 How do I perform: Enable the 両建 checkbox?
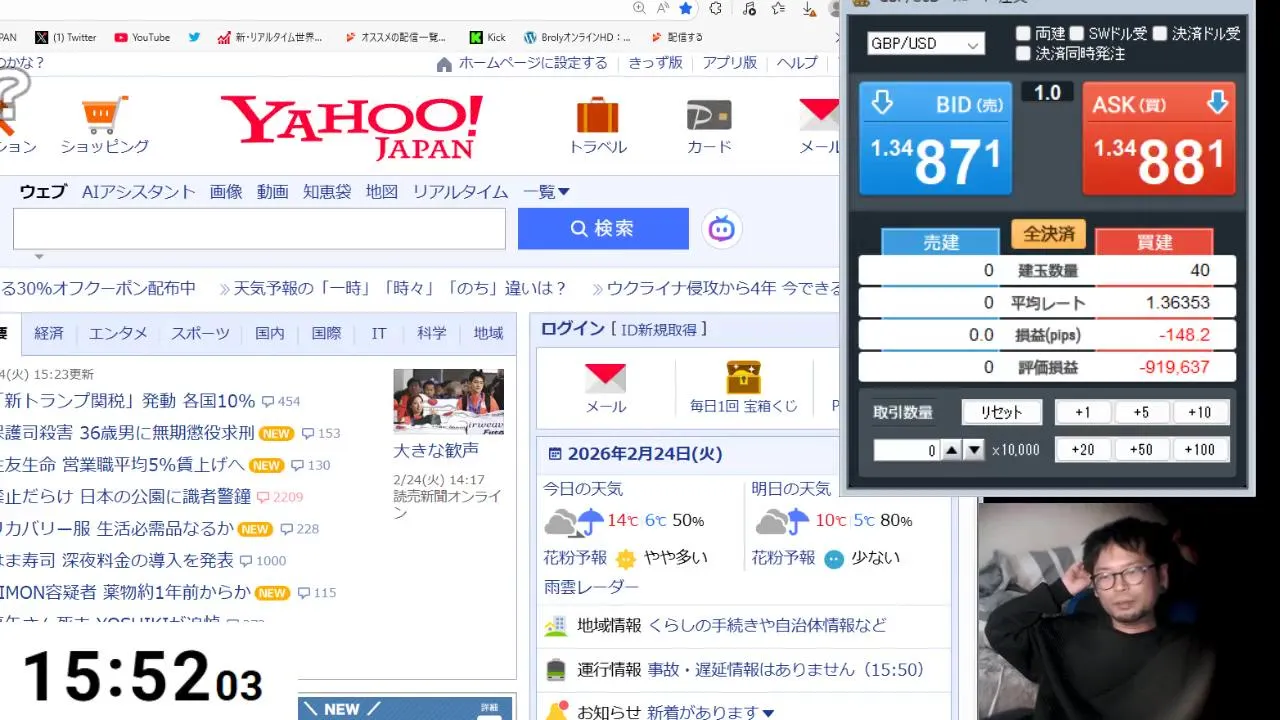[x=1023, y=33]
